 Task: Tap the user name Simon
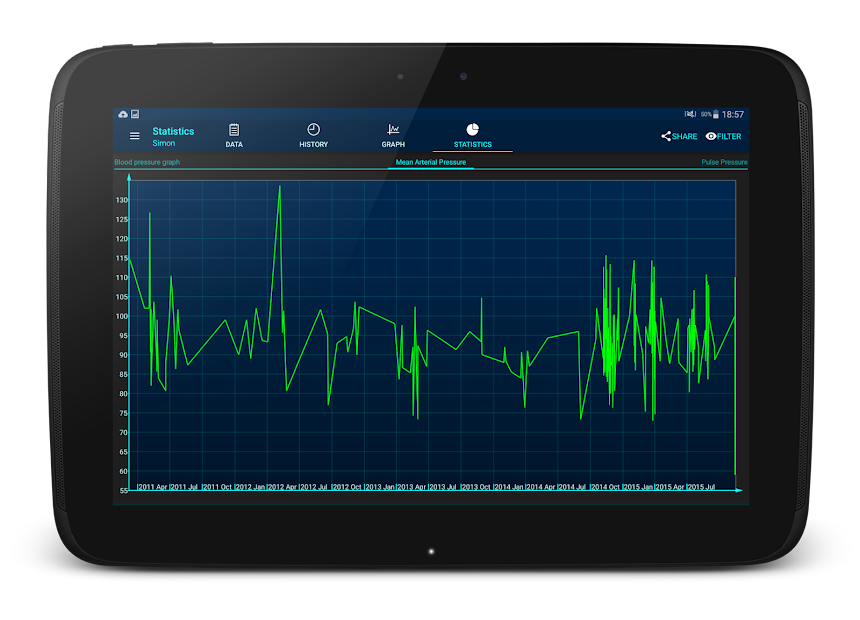163,143
